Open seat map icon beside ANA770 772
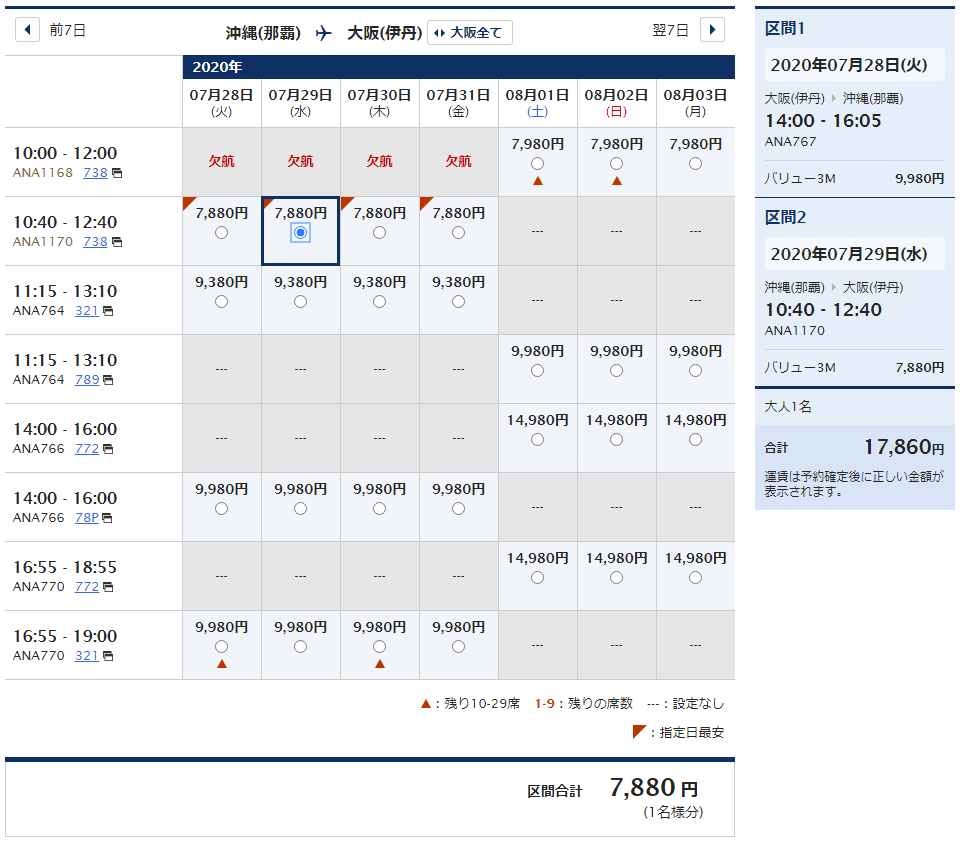 point(108,587)
